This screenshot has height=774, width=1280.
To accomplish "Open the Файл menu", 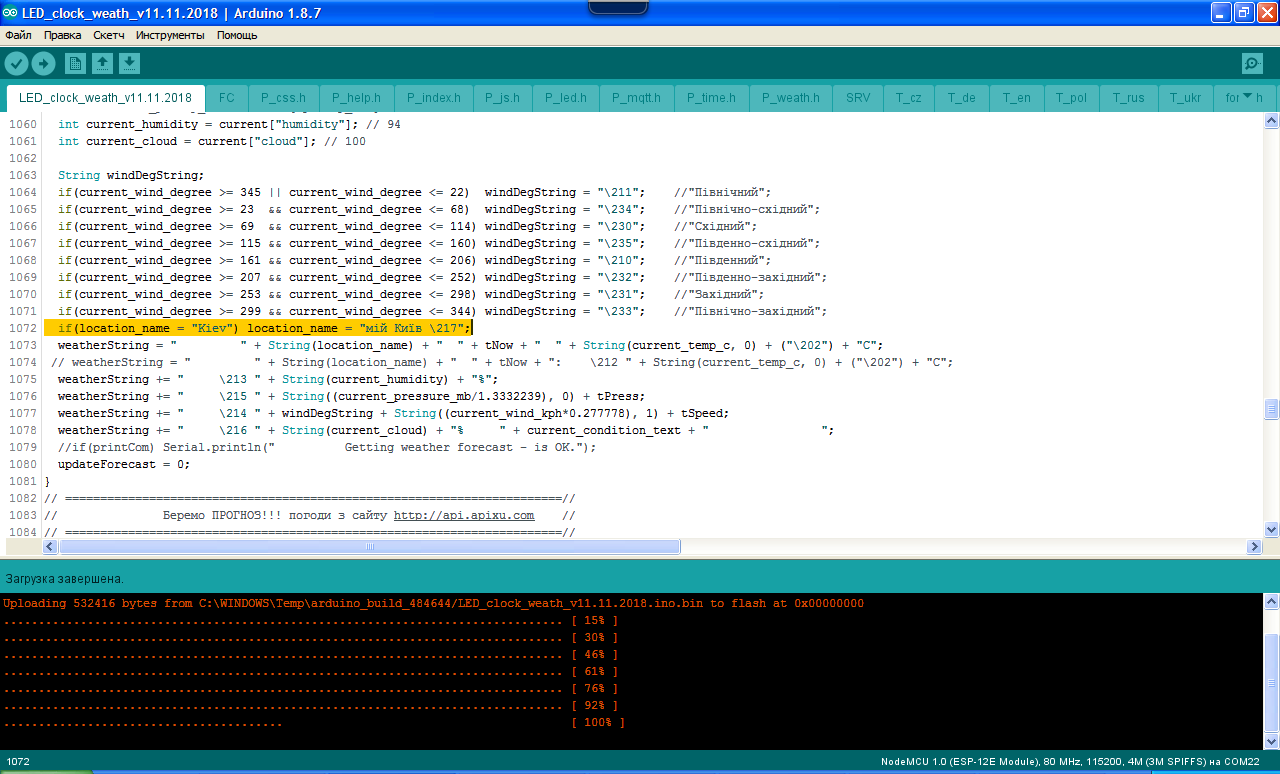I will coord(18,35).
